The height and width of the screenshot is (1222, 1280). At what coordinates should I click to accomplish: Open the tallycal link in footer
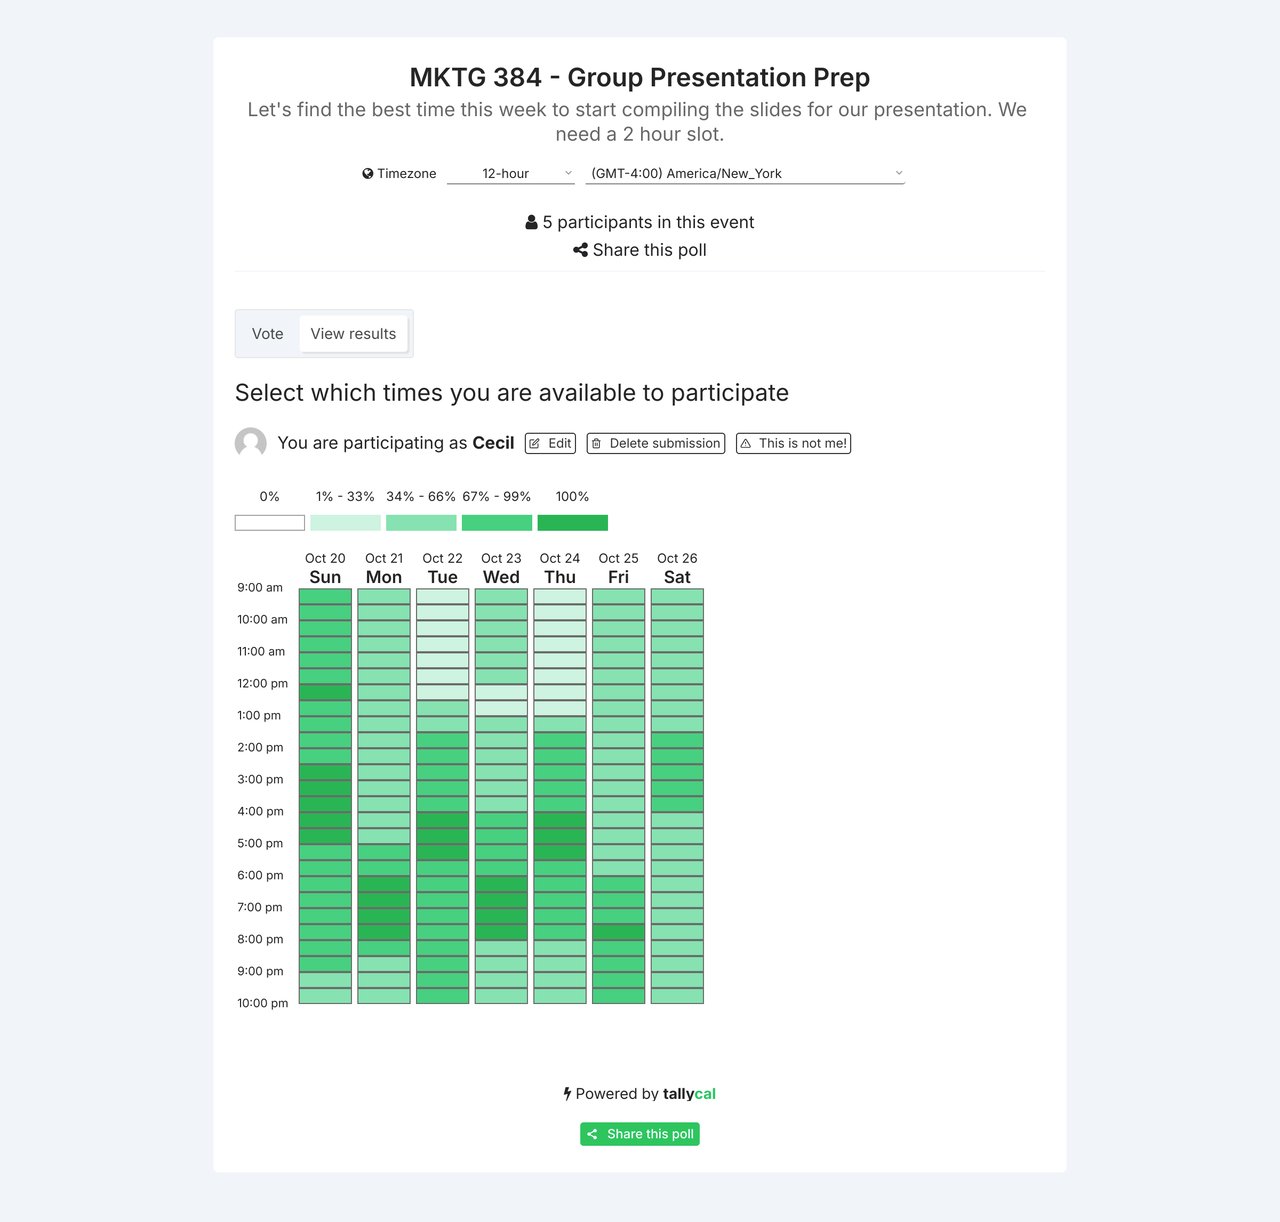pos(689,1094)
